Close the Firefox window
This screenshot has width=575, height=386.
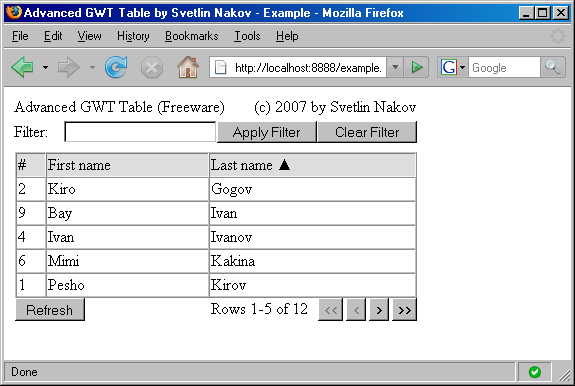tap(561, 13)
